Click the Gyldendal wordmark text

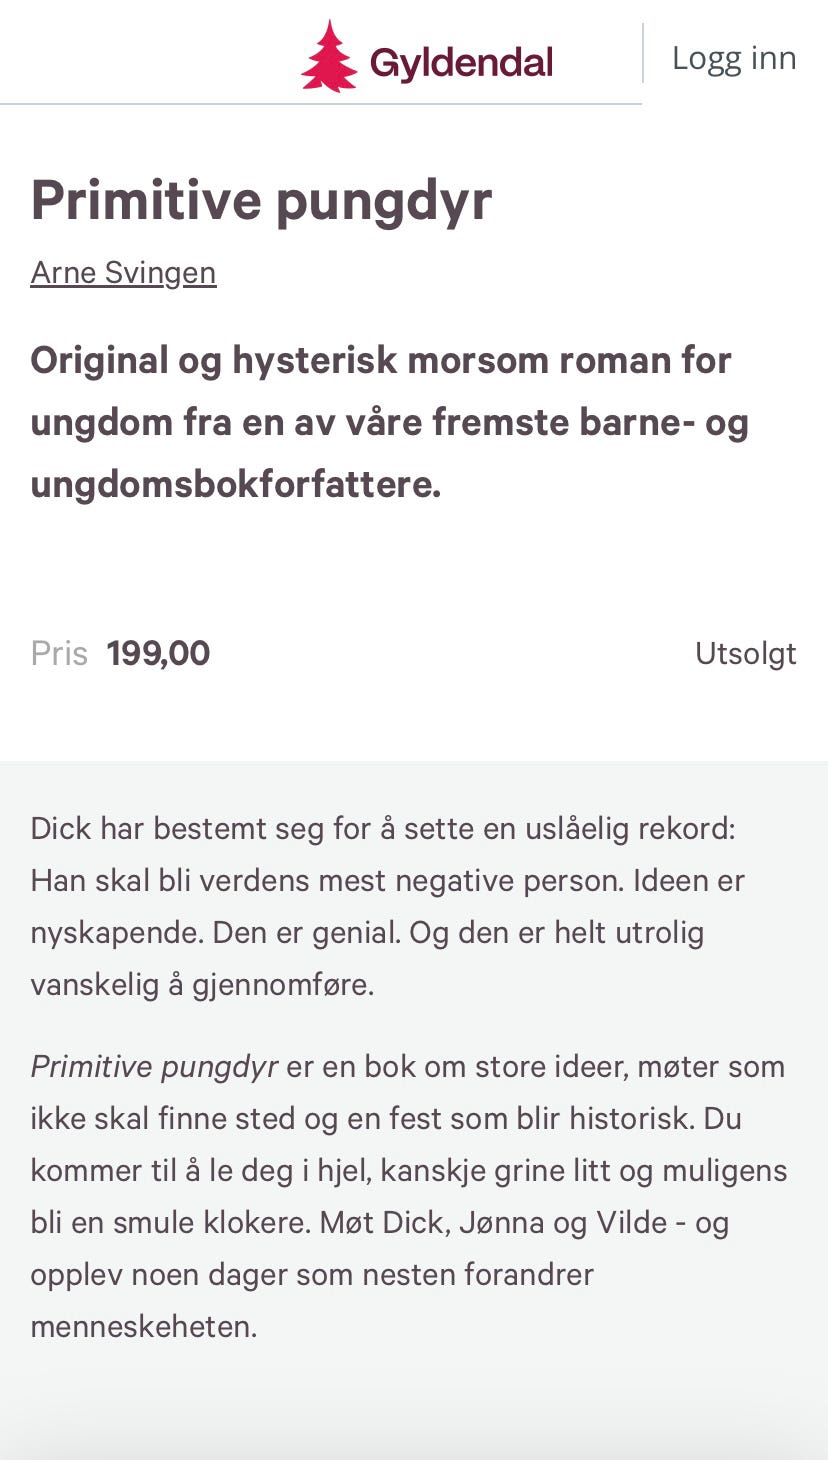tap(461, 63)
